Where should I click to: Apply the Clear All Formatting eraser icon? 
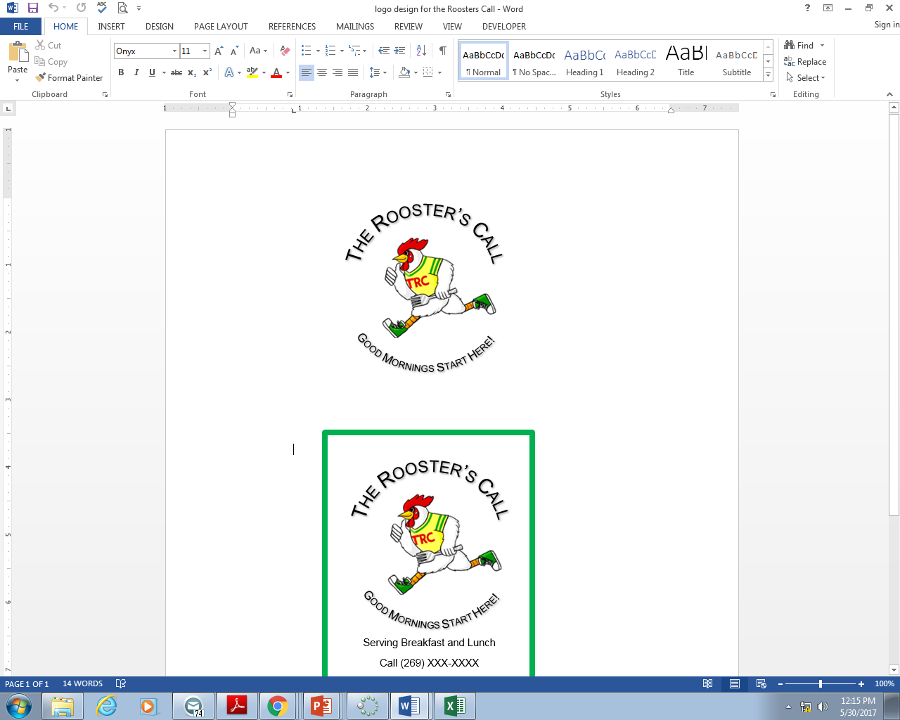285,50
